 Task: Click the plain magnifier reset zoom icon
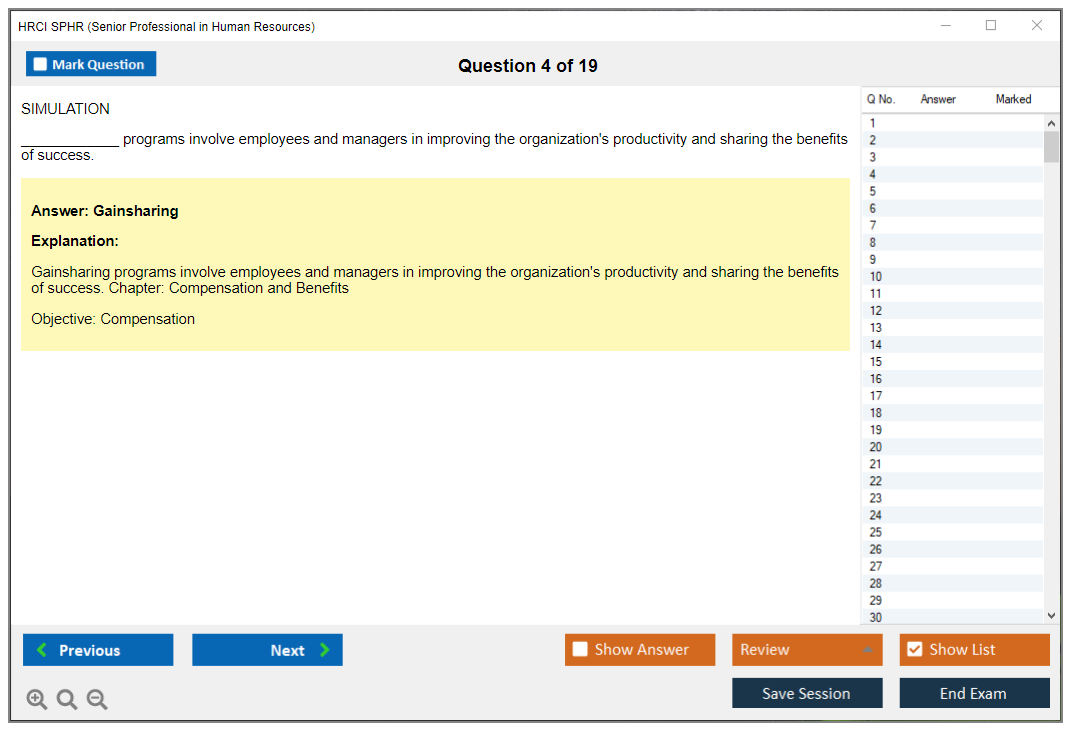67,700
